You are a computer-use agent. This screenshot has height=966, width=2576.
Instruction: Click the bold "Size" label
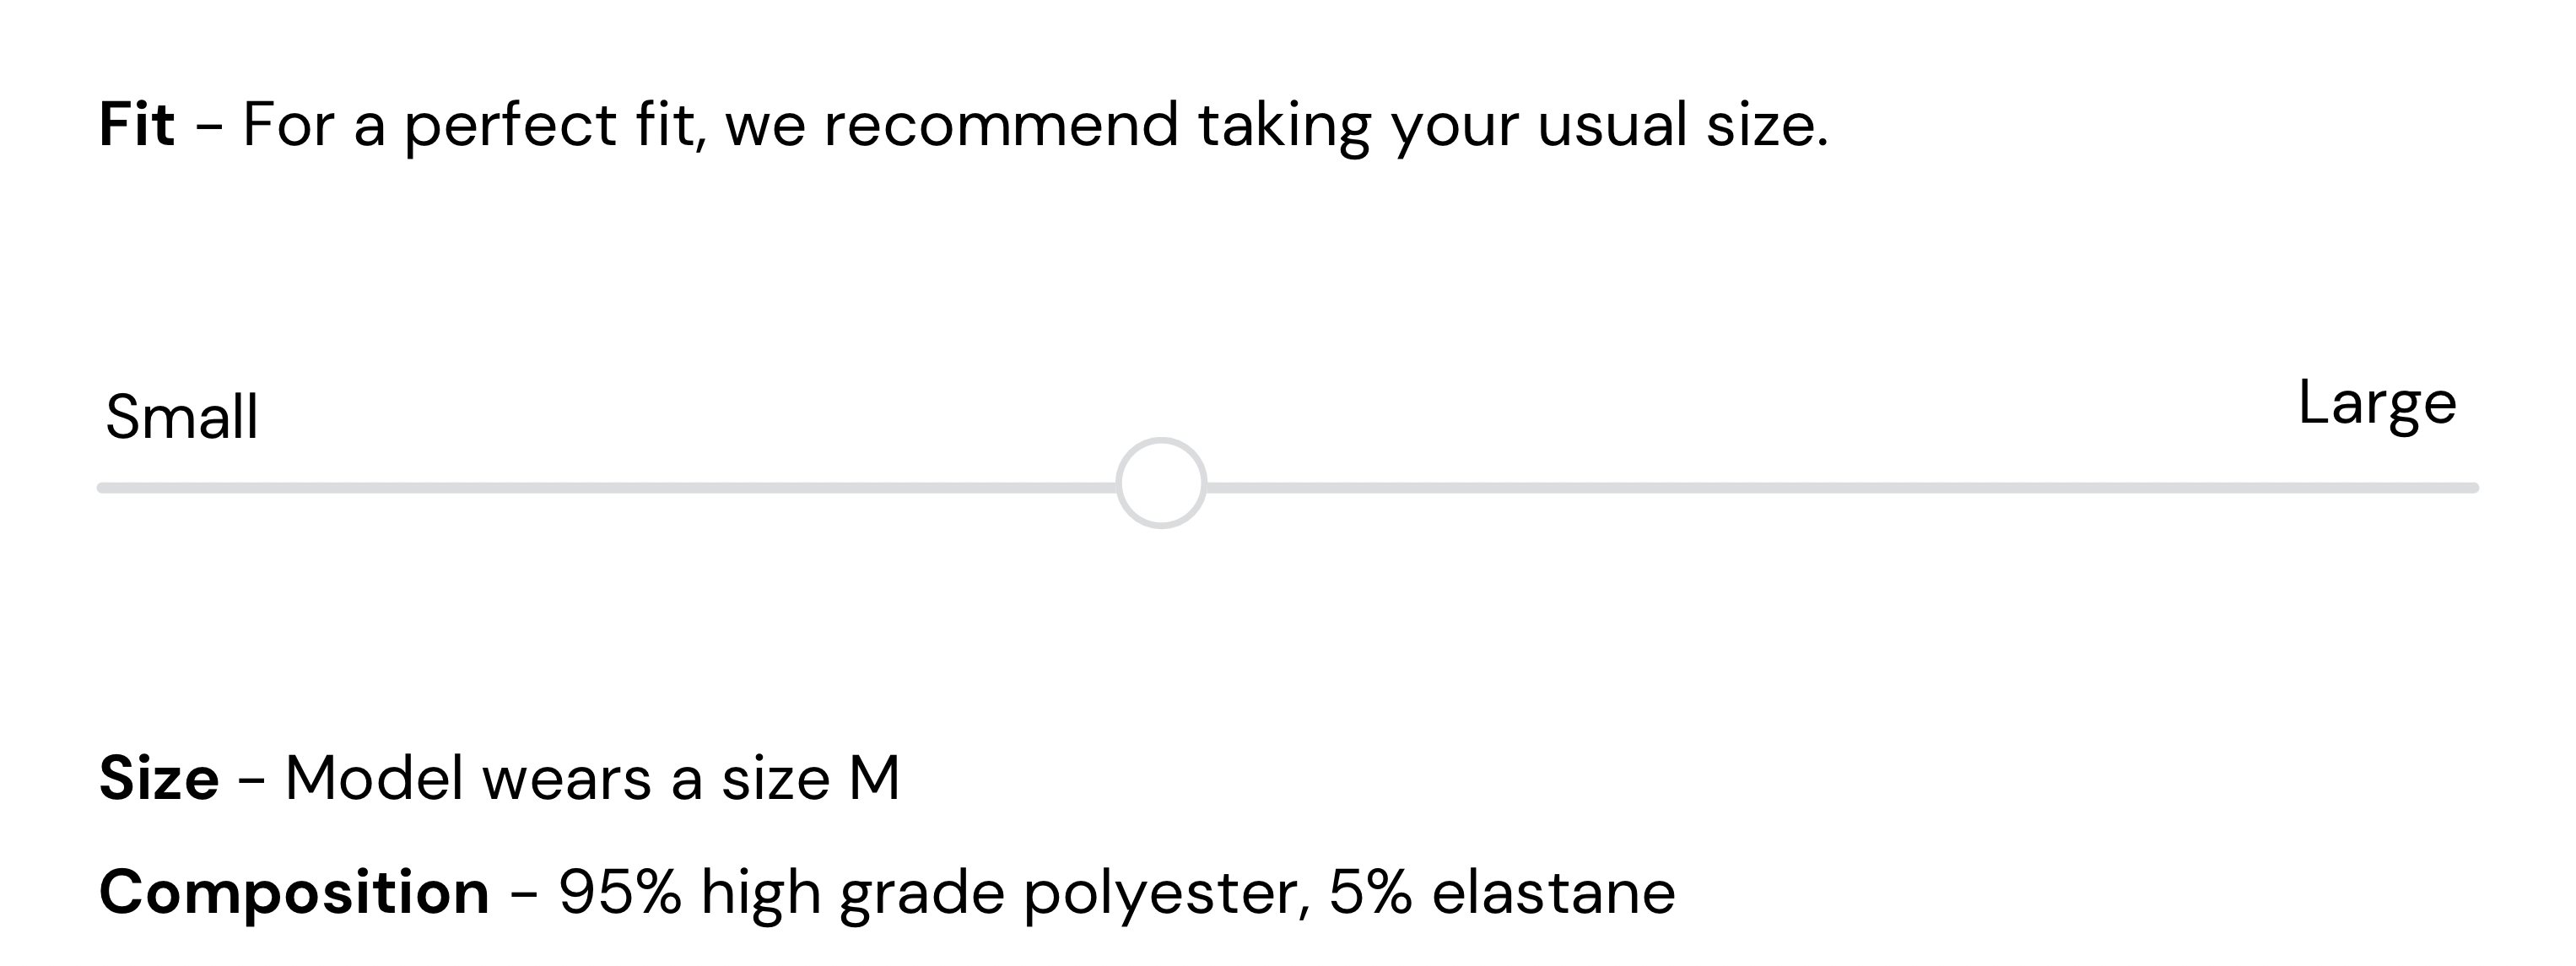(159, 778)
